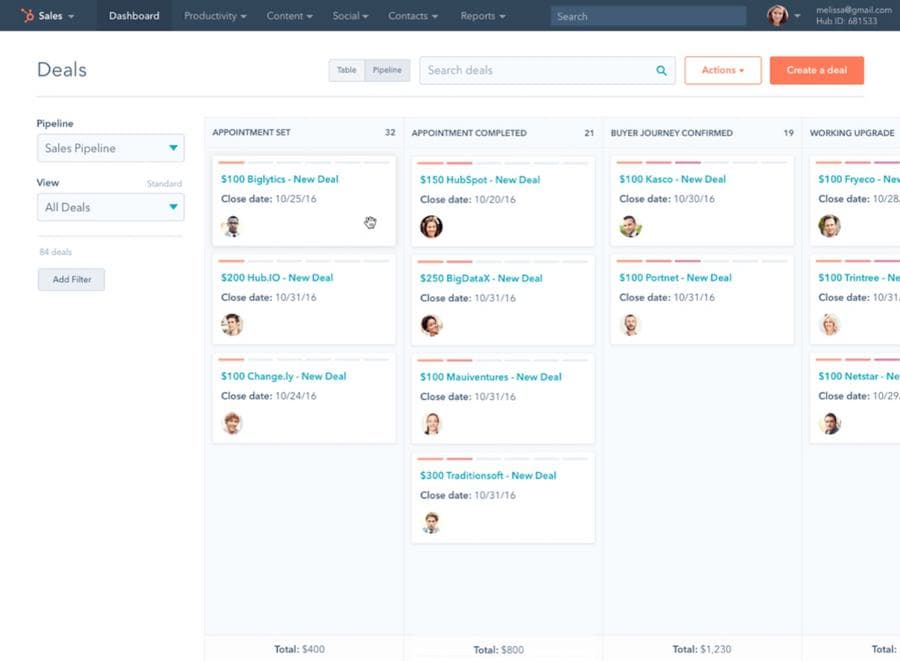Click the owner avatar on Trintree deal
900x661 pixels.
[829, 325]
